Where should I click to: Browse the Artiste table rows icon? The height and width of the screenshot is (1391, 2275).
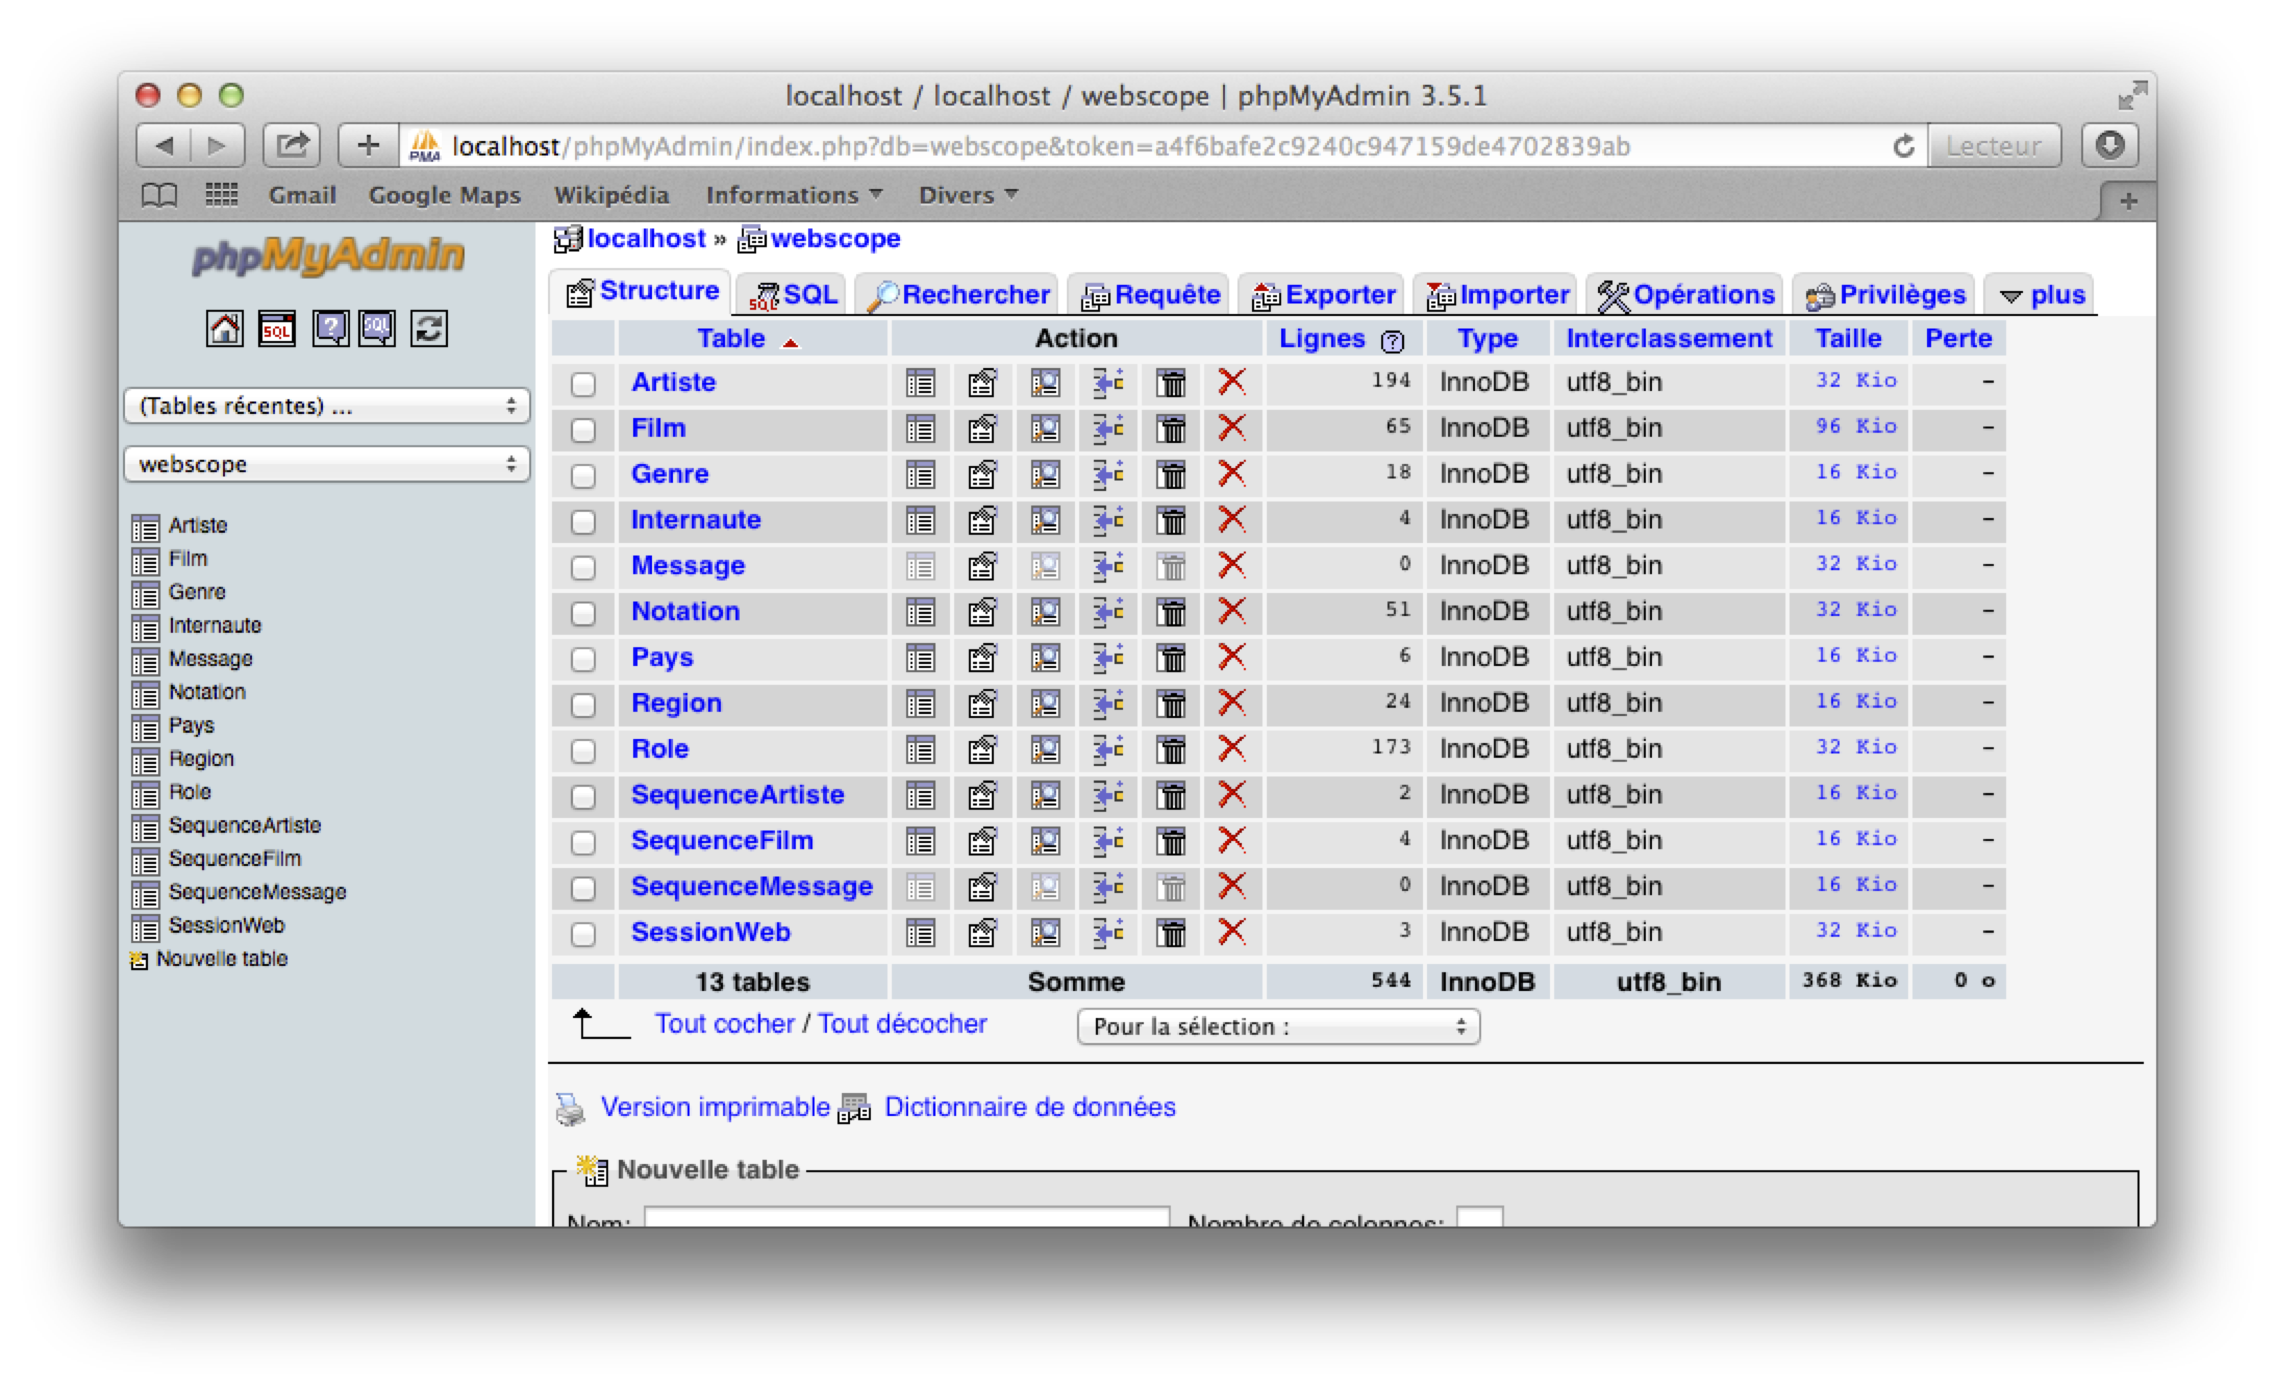pyautogui.click(x=920, y=382)
